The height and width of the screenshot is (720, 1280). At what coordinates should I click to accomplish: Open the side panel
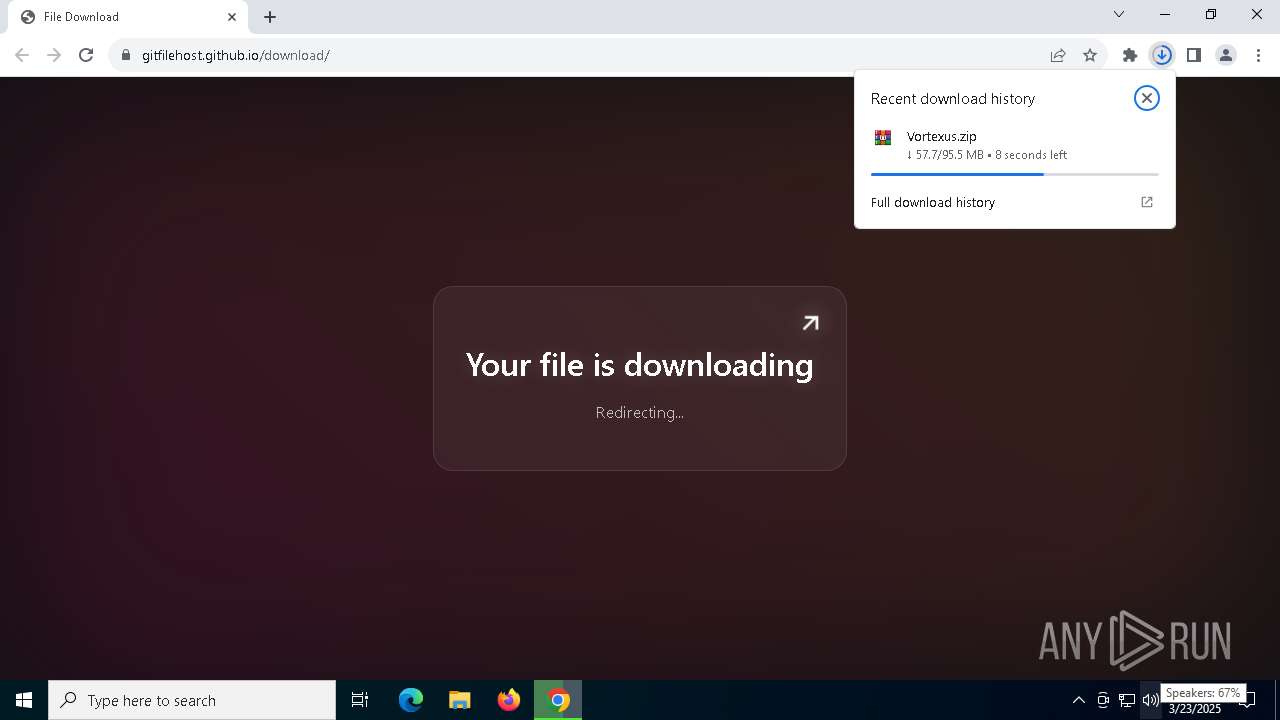pos(1194,55)
